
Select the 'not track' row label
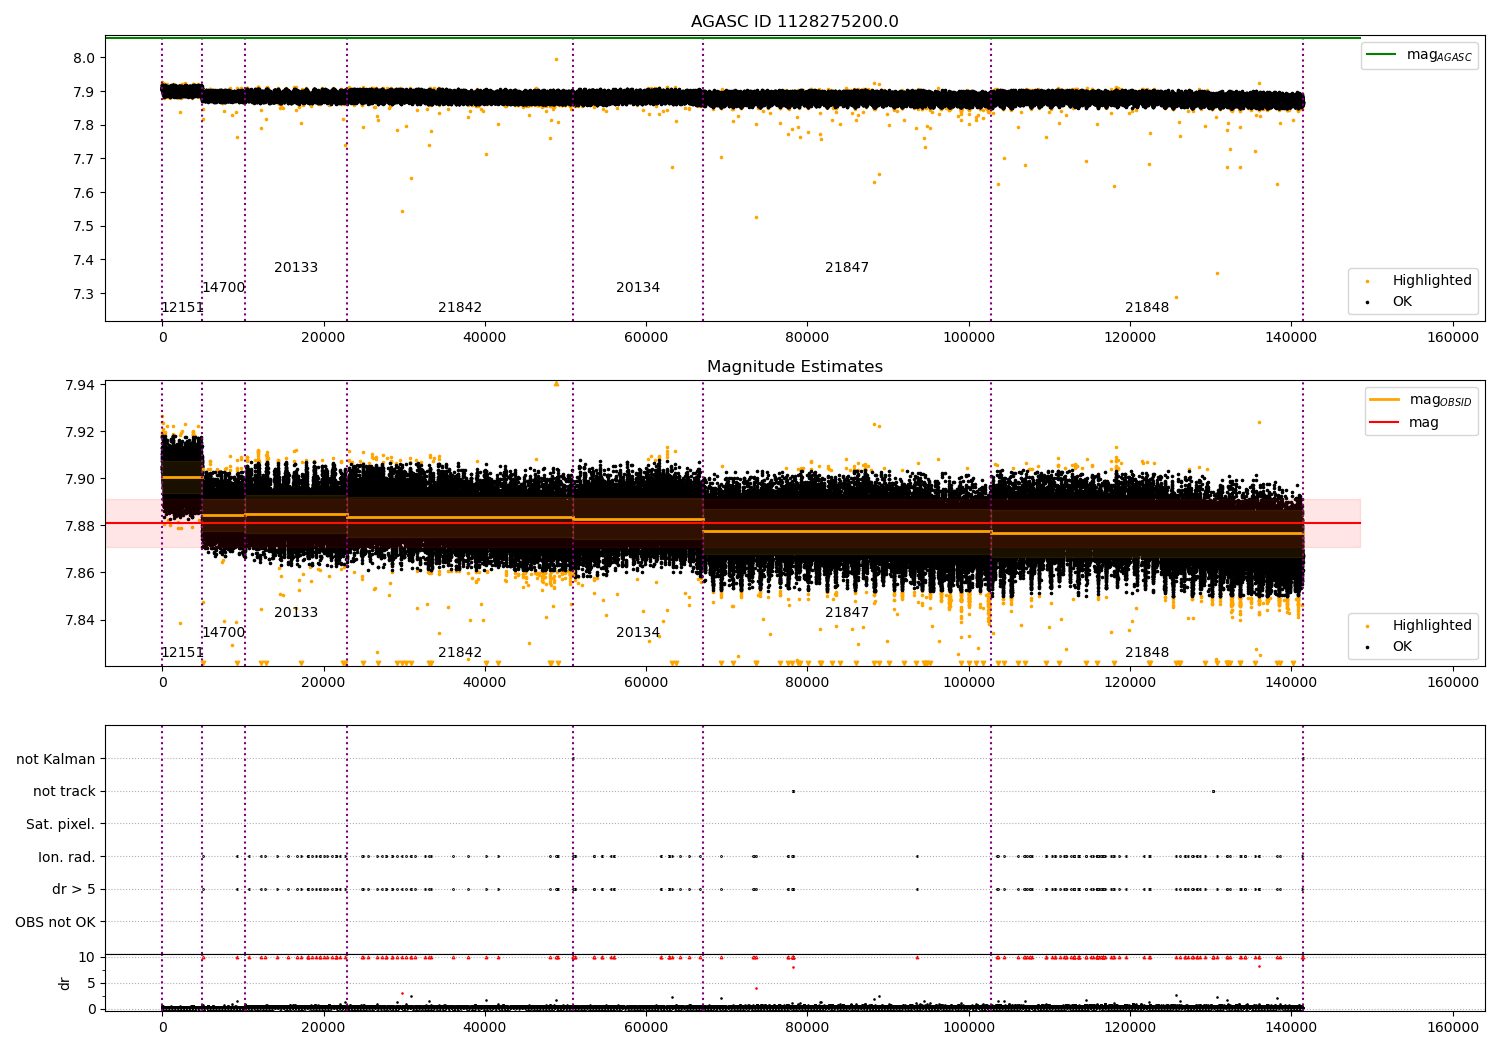tap(64, 791)
